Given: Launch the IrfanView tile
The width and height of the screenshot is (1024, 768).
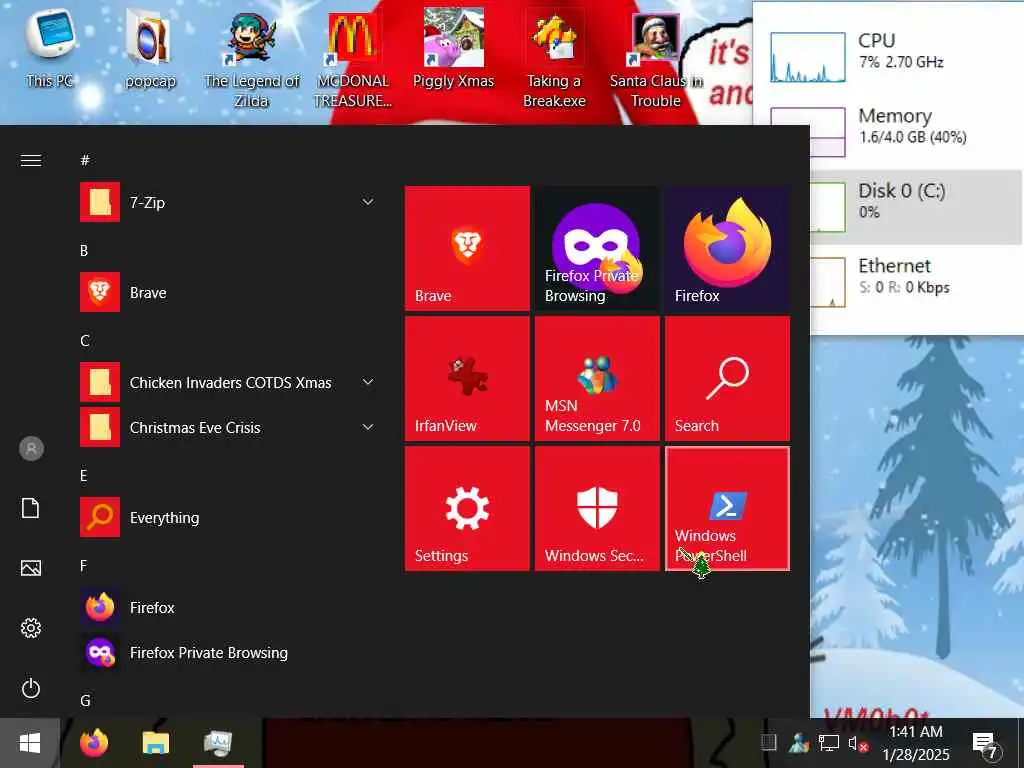Looking at the screenshot, I should [467, 378].
